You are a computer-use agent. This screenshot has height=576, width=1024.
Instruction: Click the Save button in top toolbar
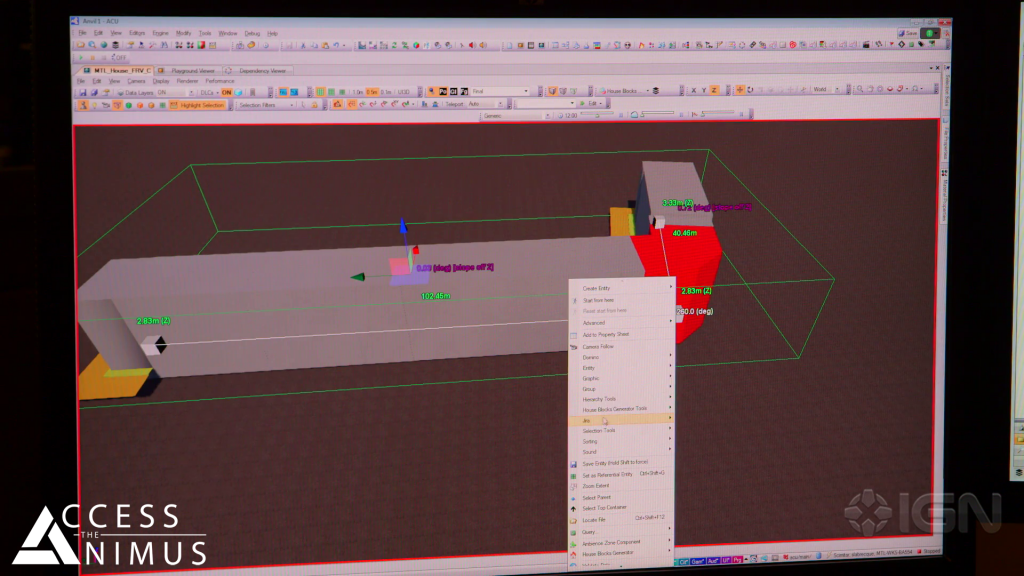907,33
